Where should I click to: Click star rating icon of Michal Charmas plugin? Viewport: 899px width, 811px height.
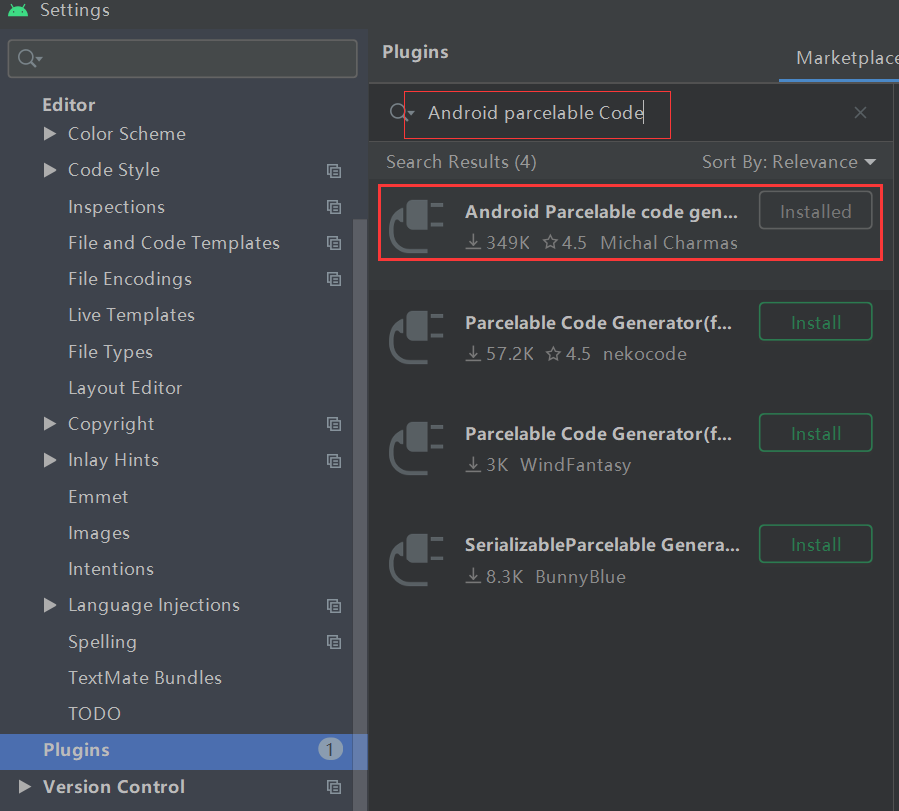click(x=550, y=242)
